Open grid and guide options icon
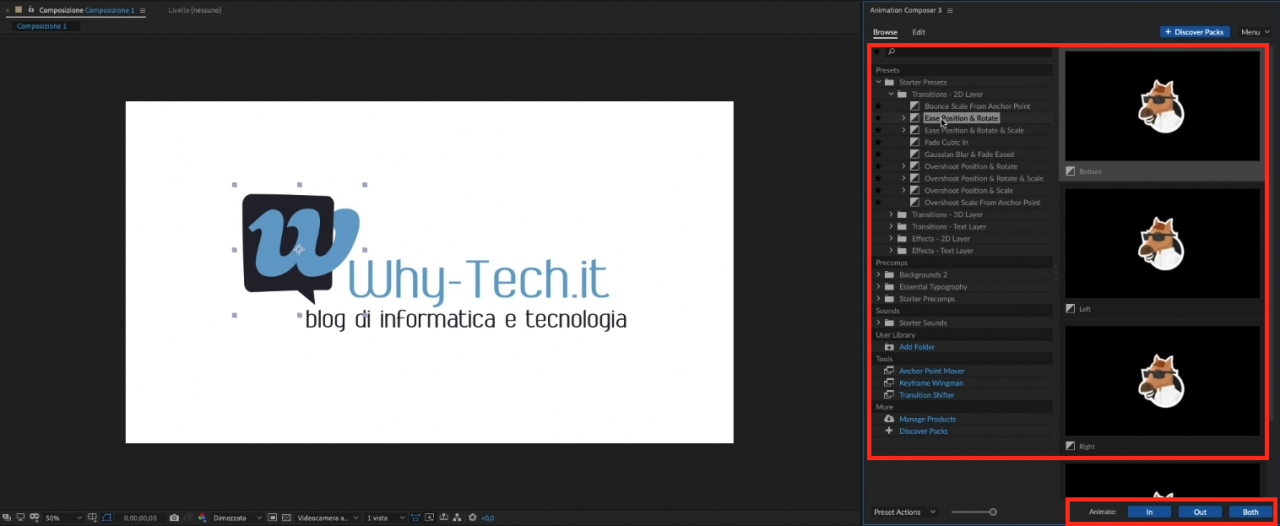 92,518
